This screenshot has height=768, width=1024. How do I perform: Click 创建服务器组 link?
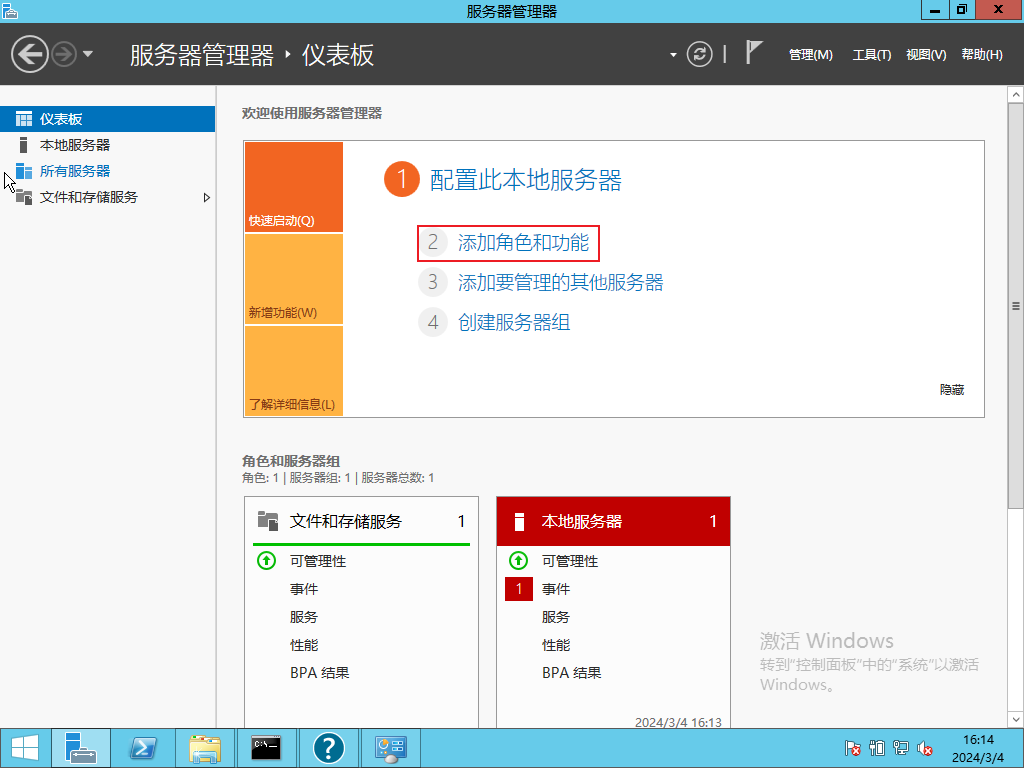pyautogui.click(x=514, y=323)
